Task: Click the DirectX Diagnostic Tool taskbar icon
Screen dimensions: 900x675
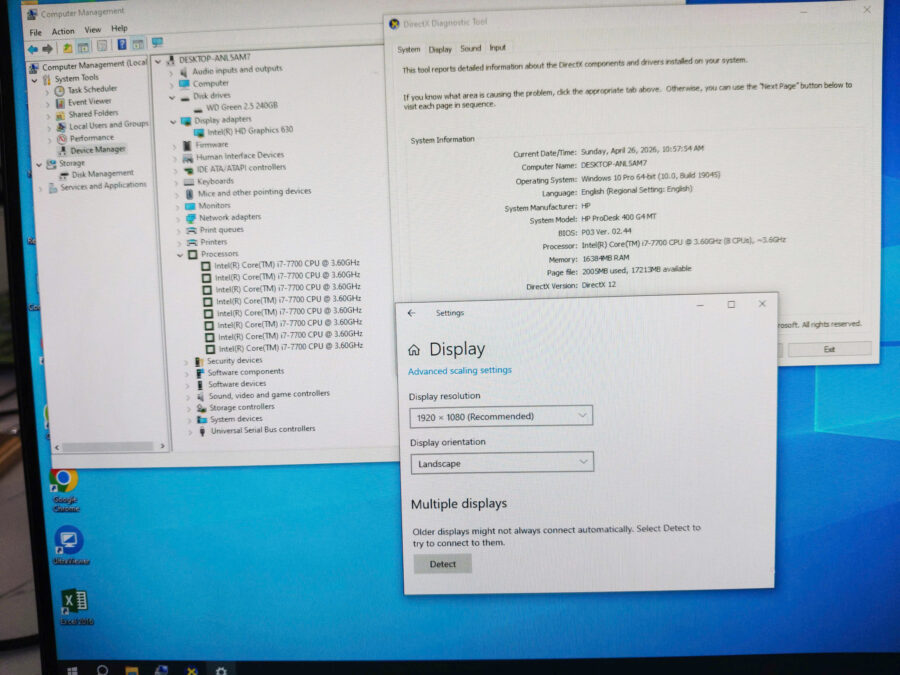Action: [192, 670]
